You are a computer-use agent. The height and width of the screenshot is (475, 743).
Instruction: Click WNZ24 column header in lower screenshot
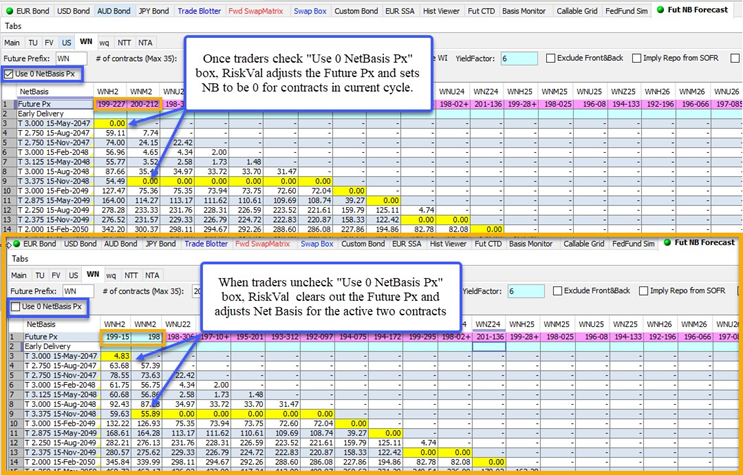(488, 324)
